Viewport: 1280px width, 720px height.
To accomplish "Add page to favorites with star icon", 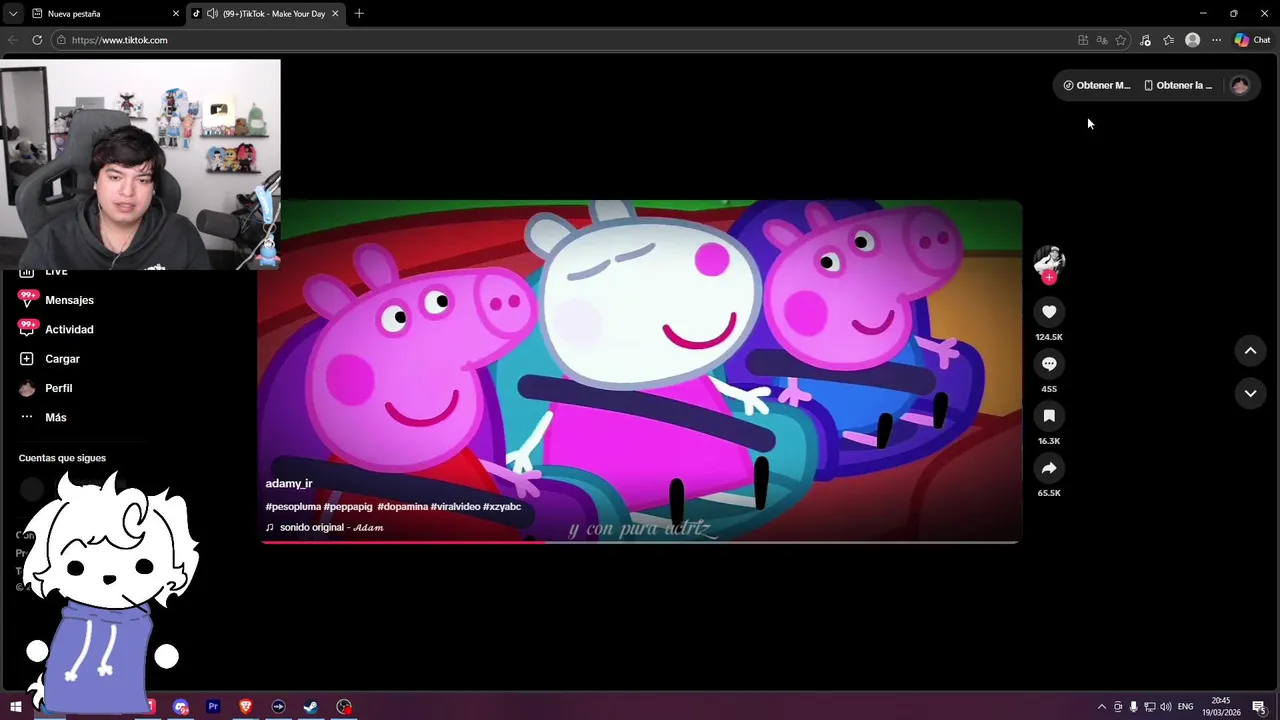I will pyautogui.click(x=1121, y=40).
